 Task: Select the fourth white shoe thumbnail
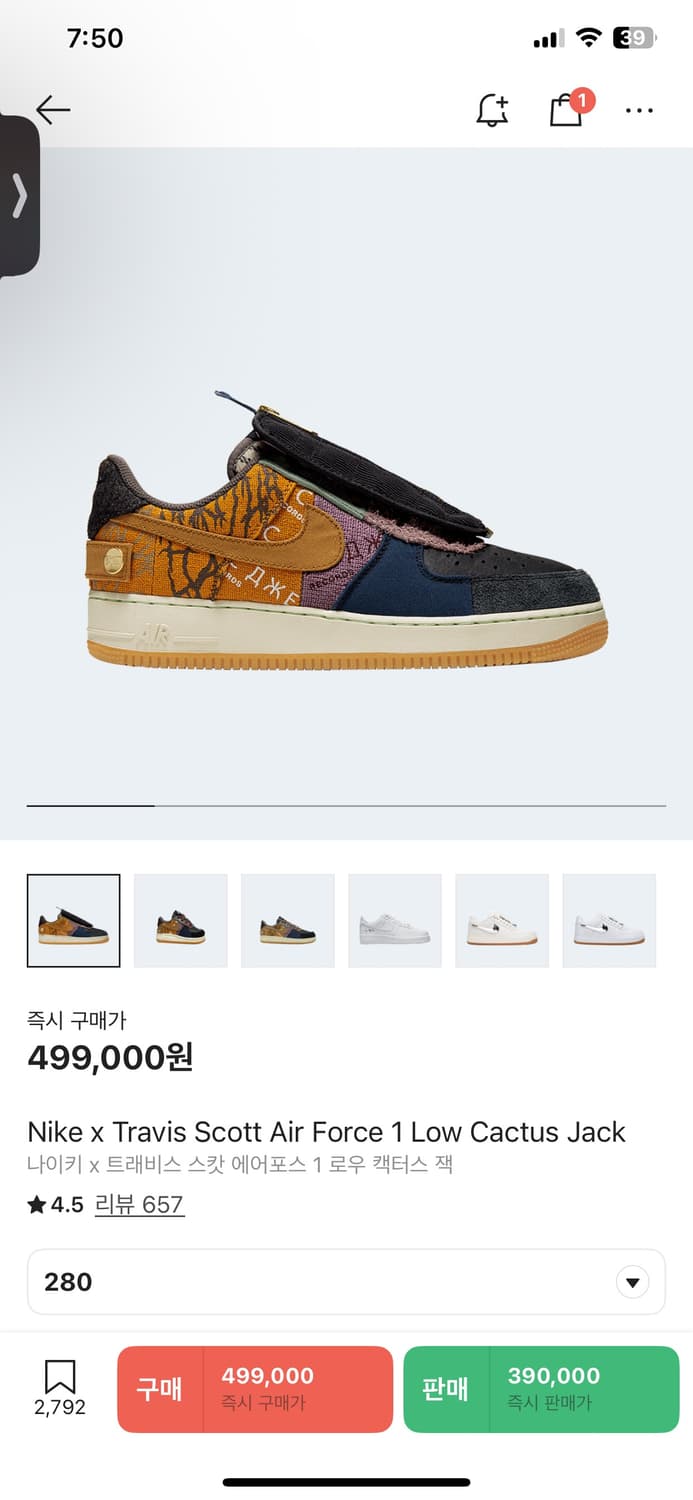click(x=395, y=921)
